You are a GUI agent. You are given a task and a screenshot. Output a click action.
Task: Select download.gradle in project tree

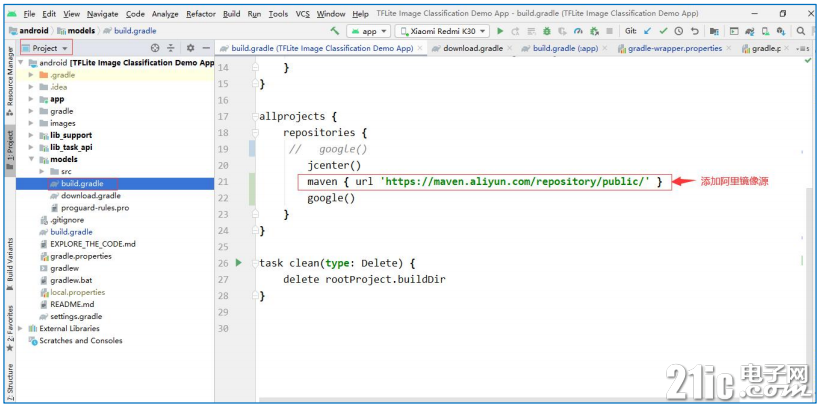90,196
